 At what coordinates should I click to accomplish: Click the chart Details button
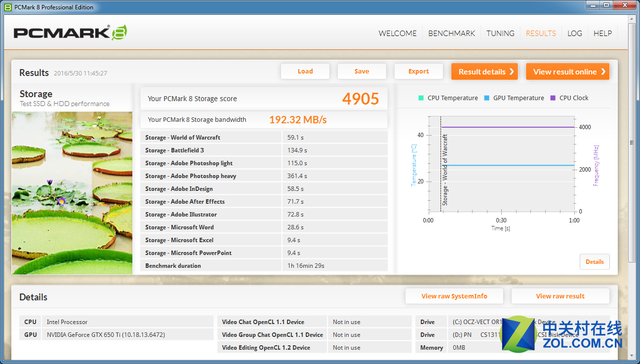[x=595, y=262]
